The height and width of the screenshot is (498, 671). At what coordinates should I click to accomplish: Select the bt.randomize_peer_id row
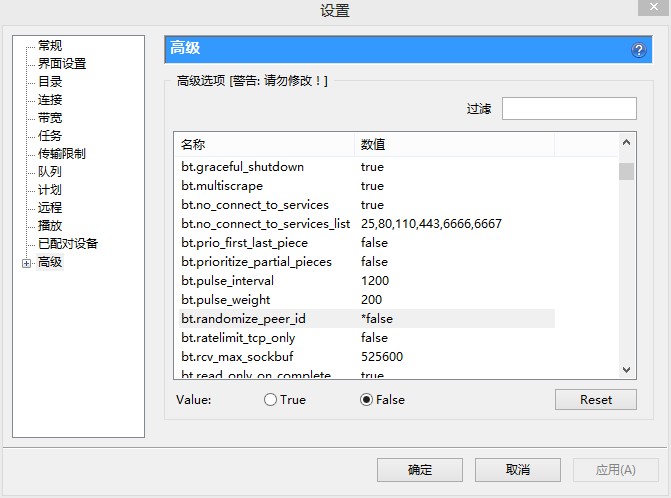coord(243,319)
